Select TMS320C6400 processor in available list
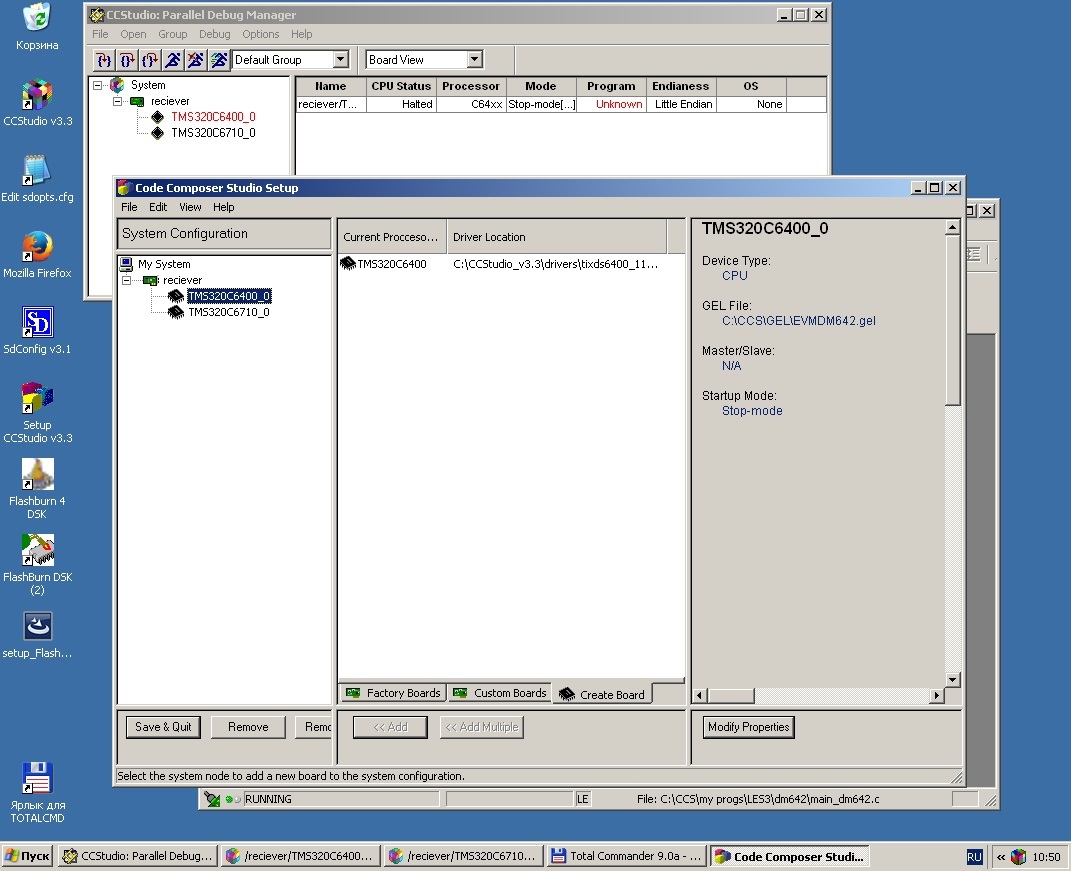 (x=391, y=264)
